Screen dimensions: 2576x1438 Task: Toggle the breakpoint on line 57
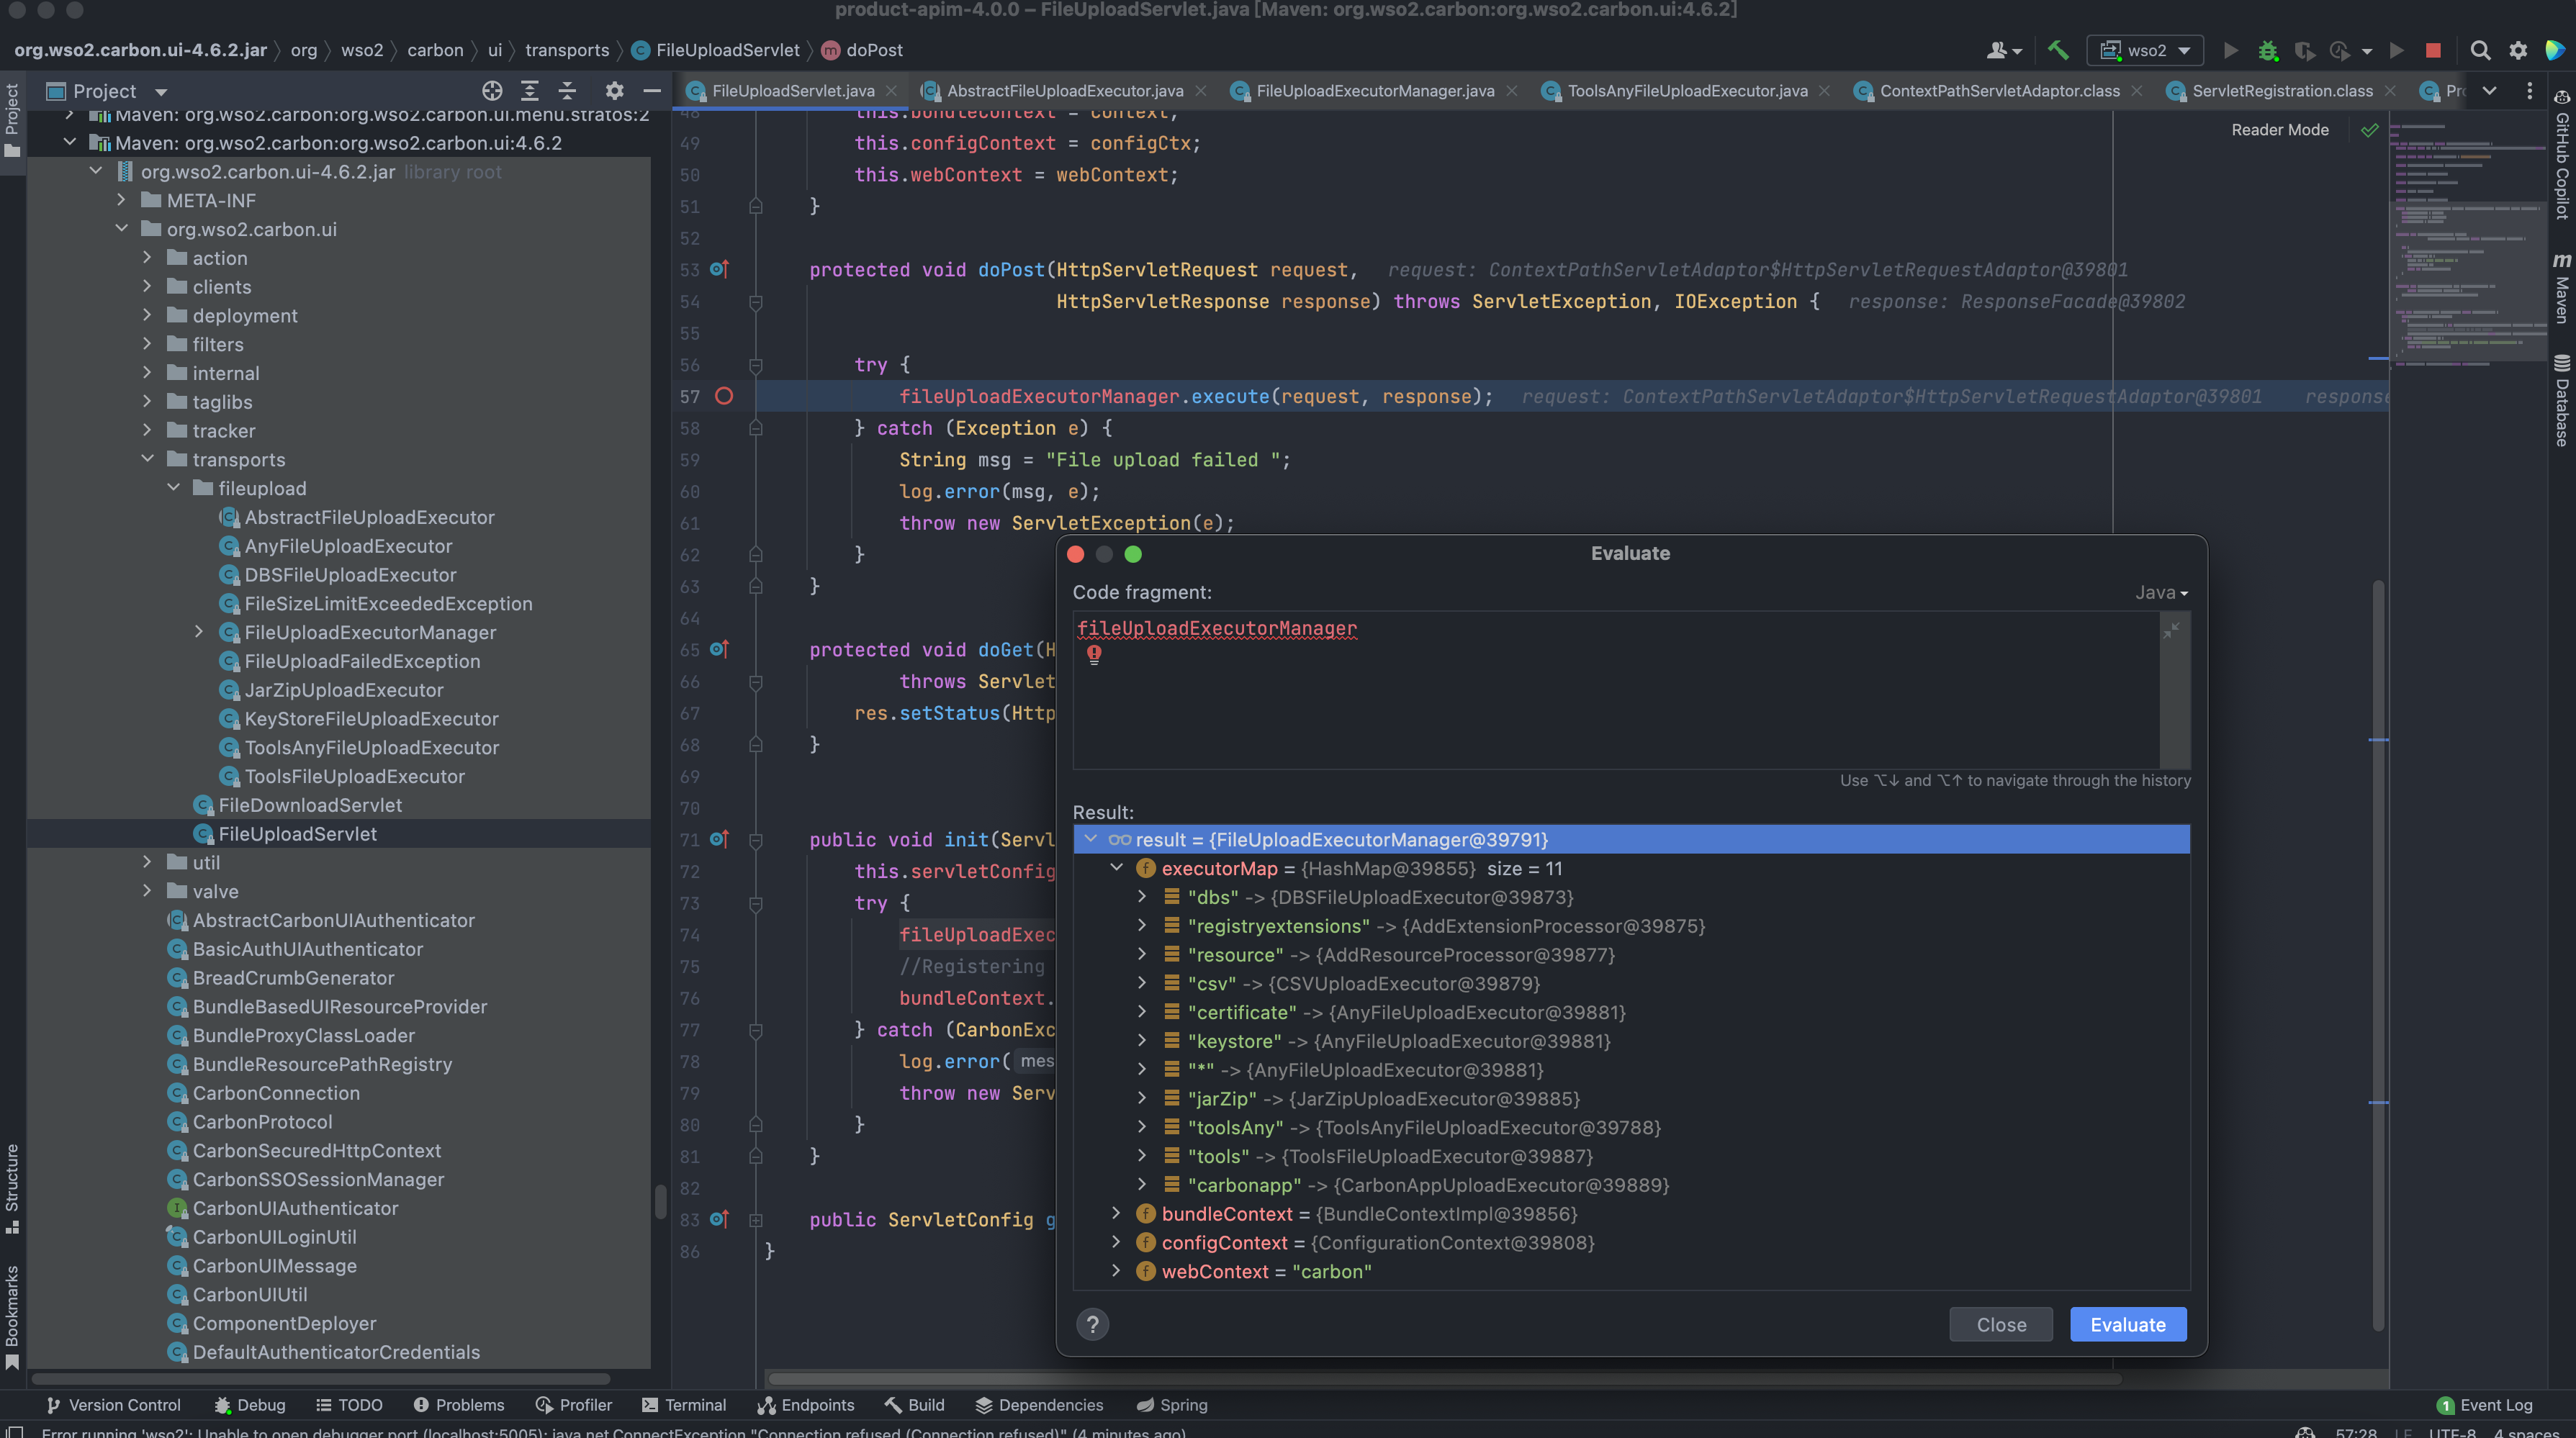coord(724,396)
